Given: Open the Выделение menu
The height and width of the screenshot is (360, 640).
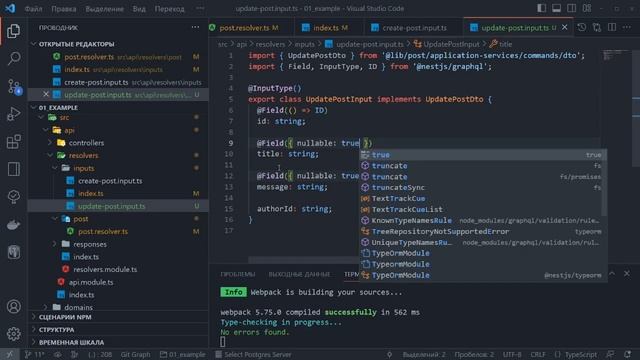Looking at the screenshot, I should 104,9.
